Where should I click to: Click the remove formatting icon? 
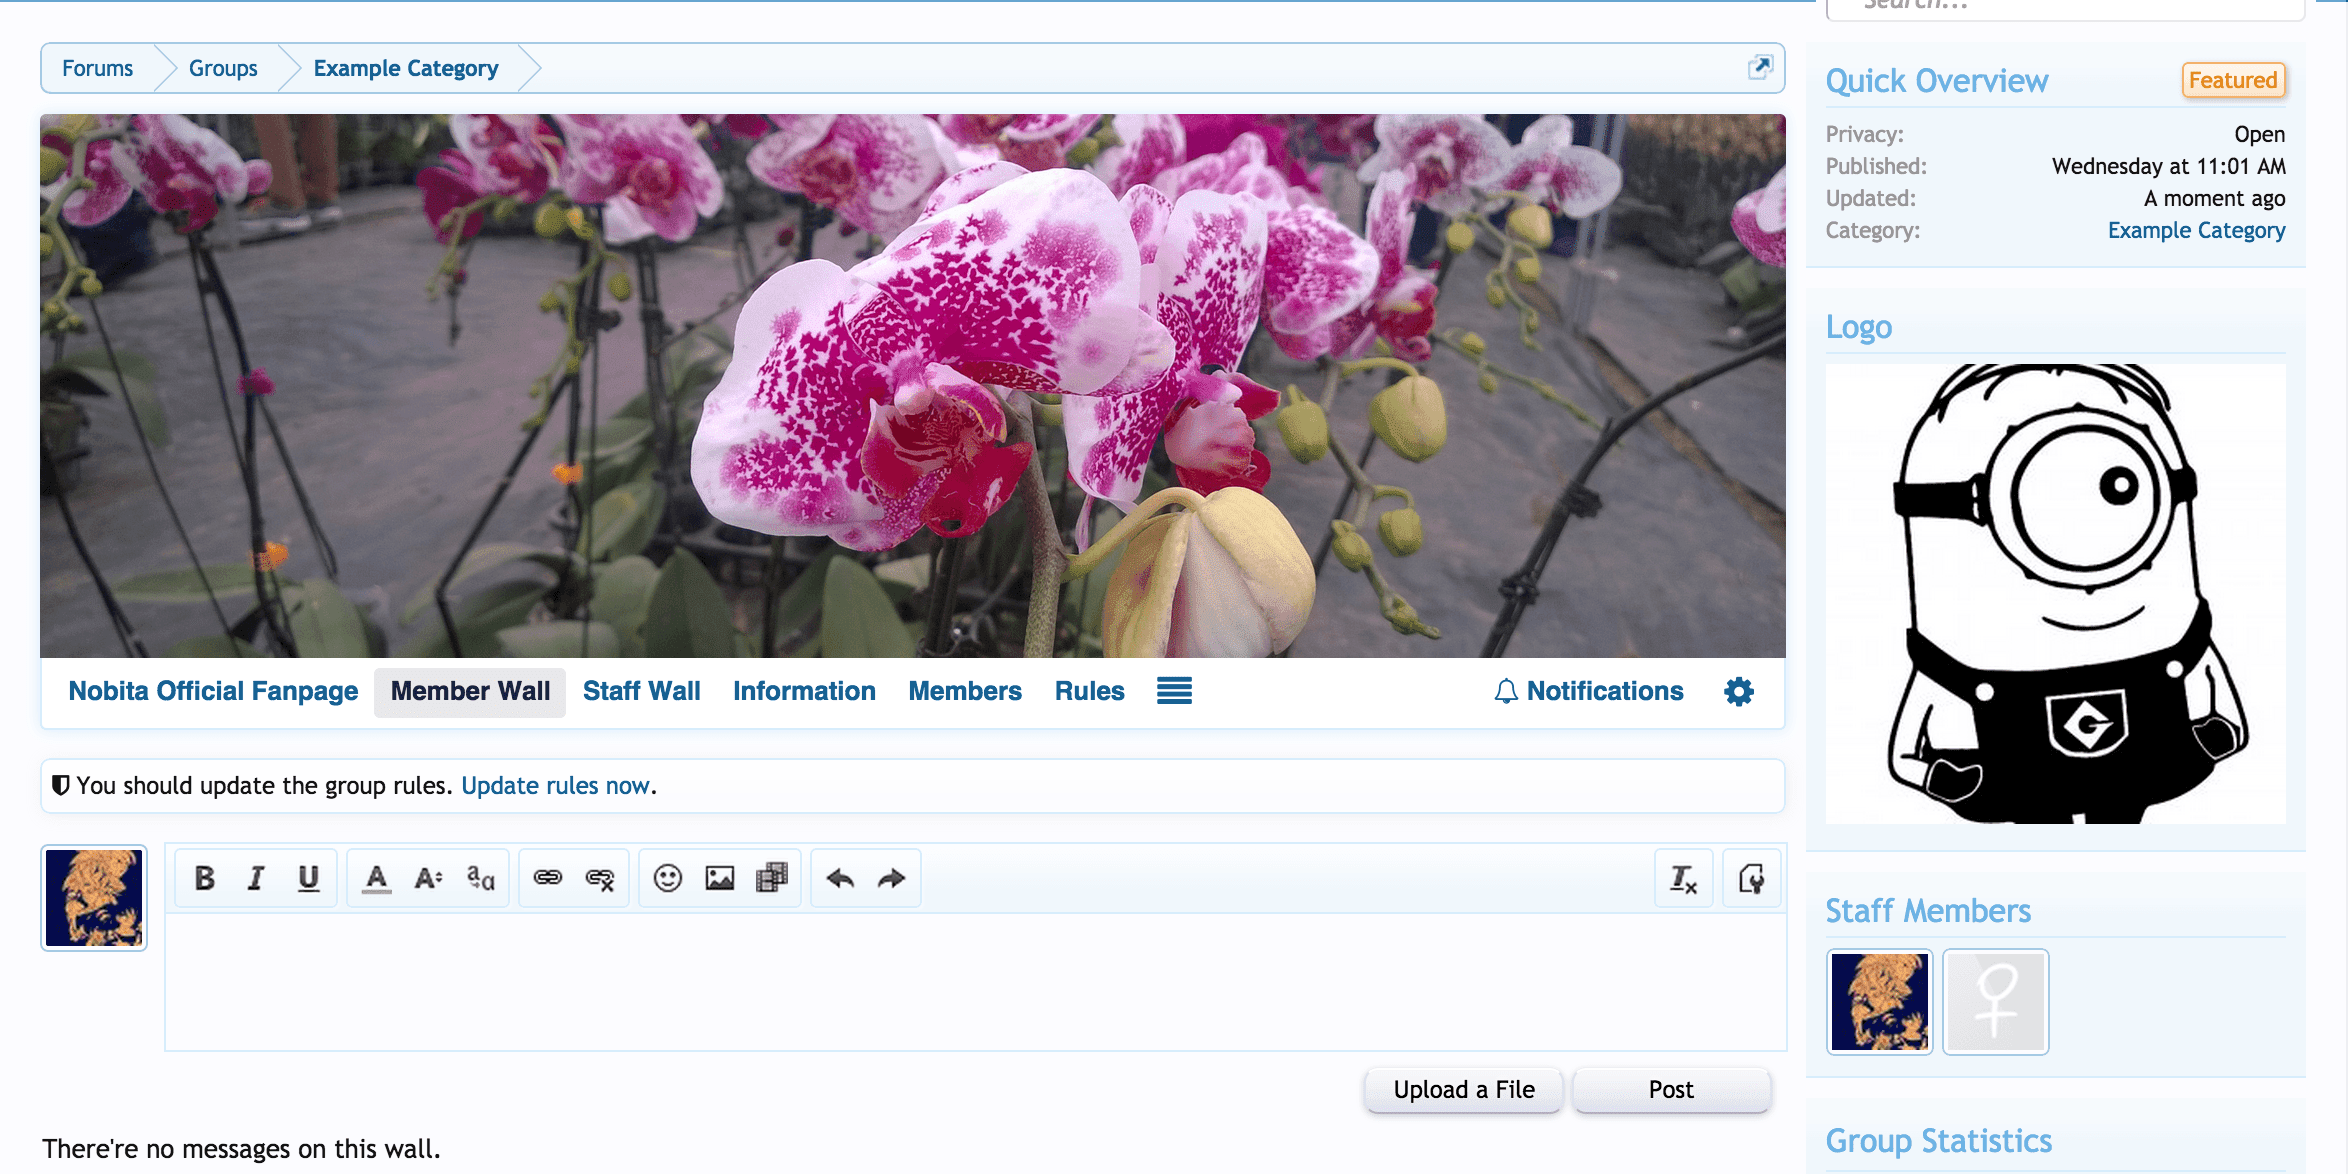pos(1684,878)
